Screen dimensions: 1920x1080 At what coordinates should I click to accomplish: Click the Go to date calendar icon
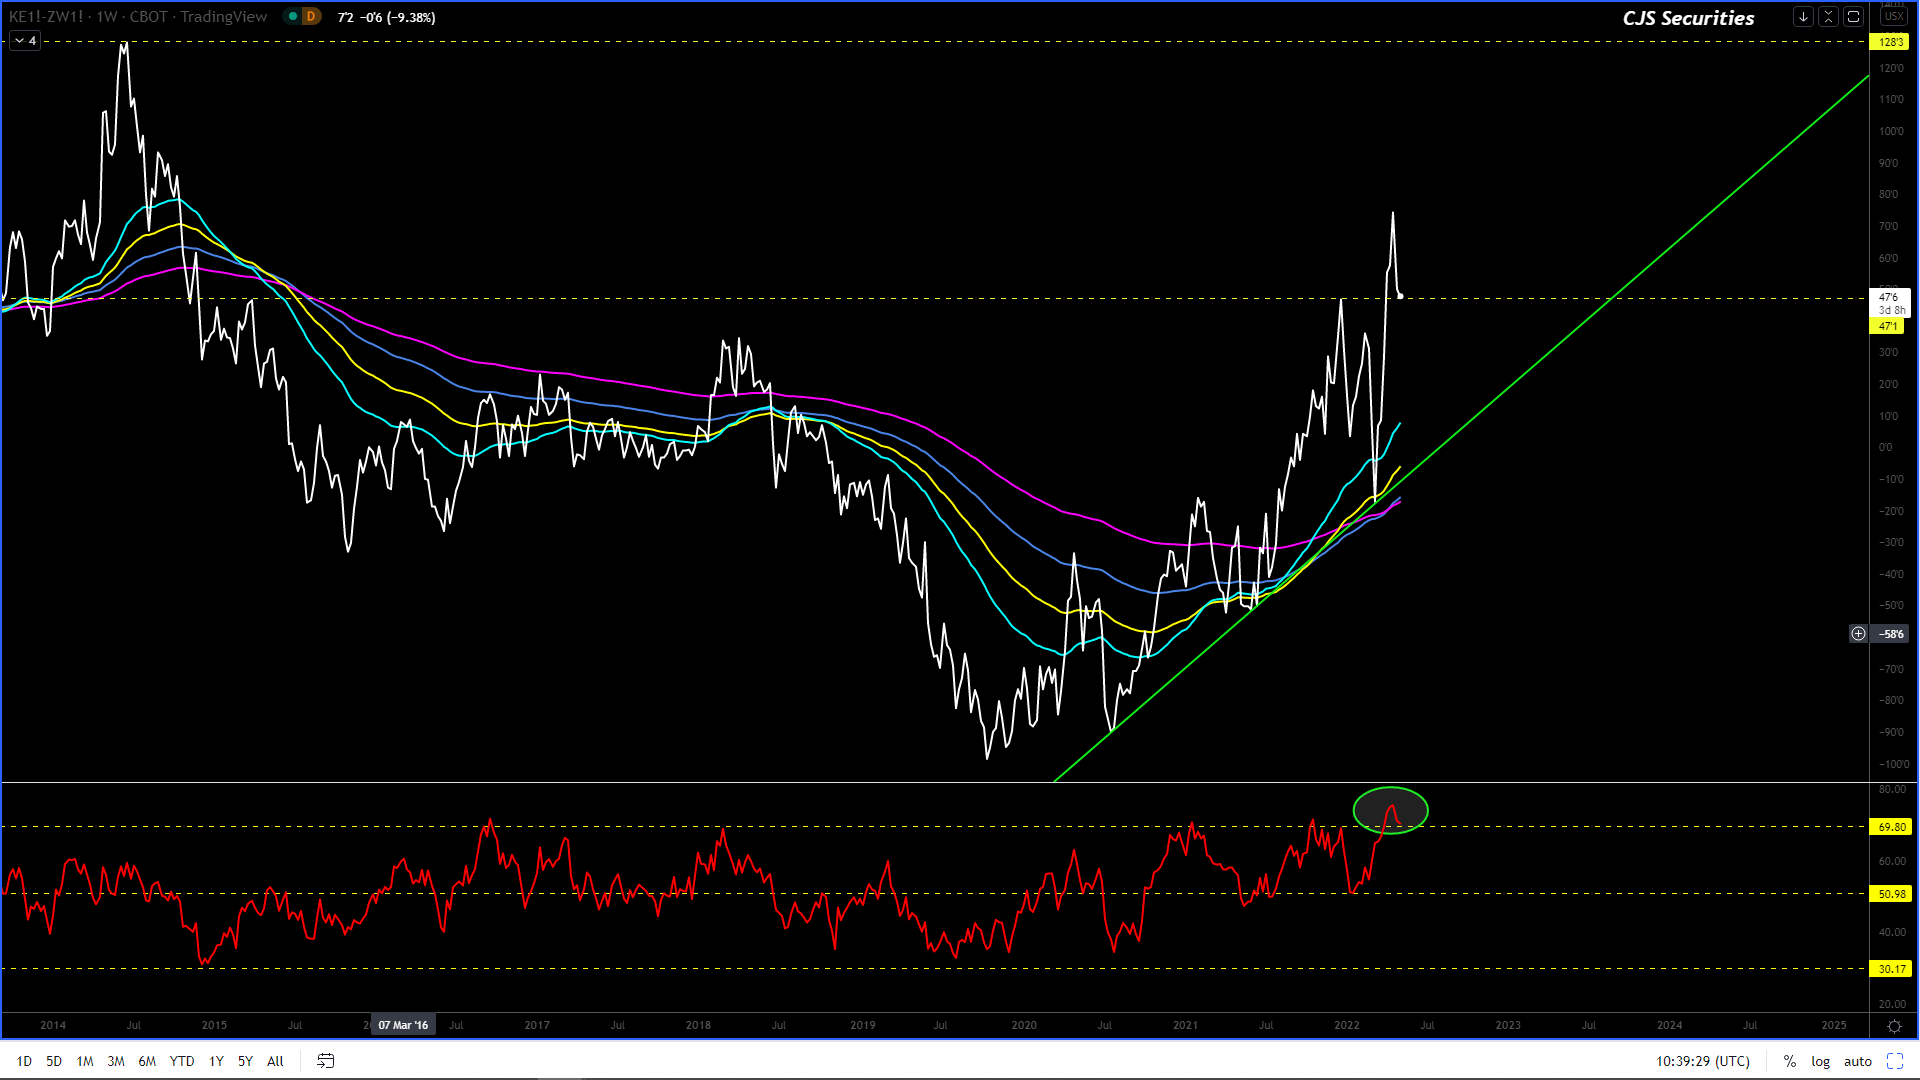325,1061
